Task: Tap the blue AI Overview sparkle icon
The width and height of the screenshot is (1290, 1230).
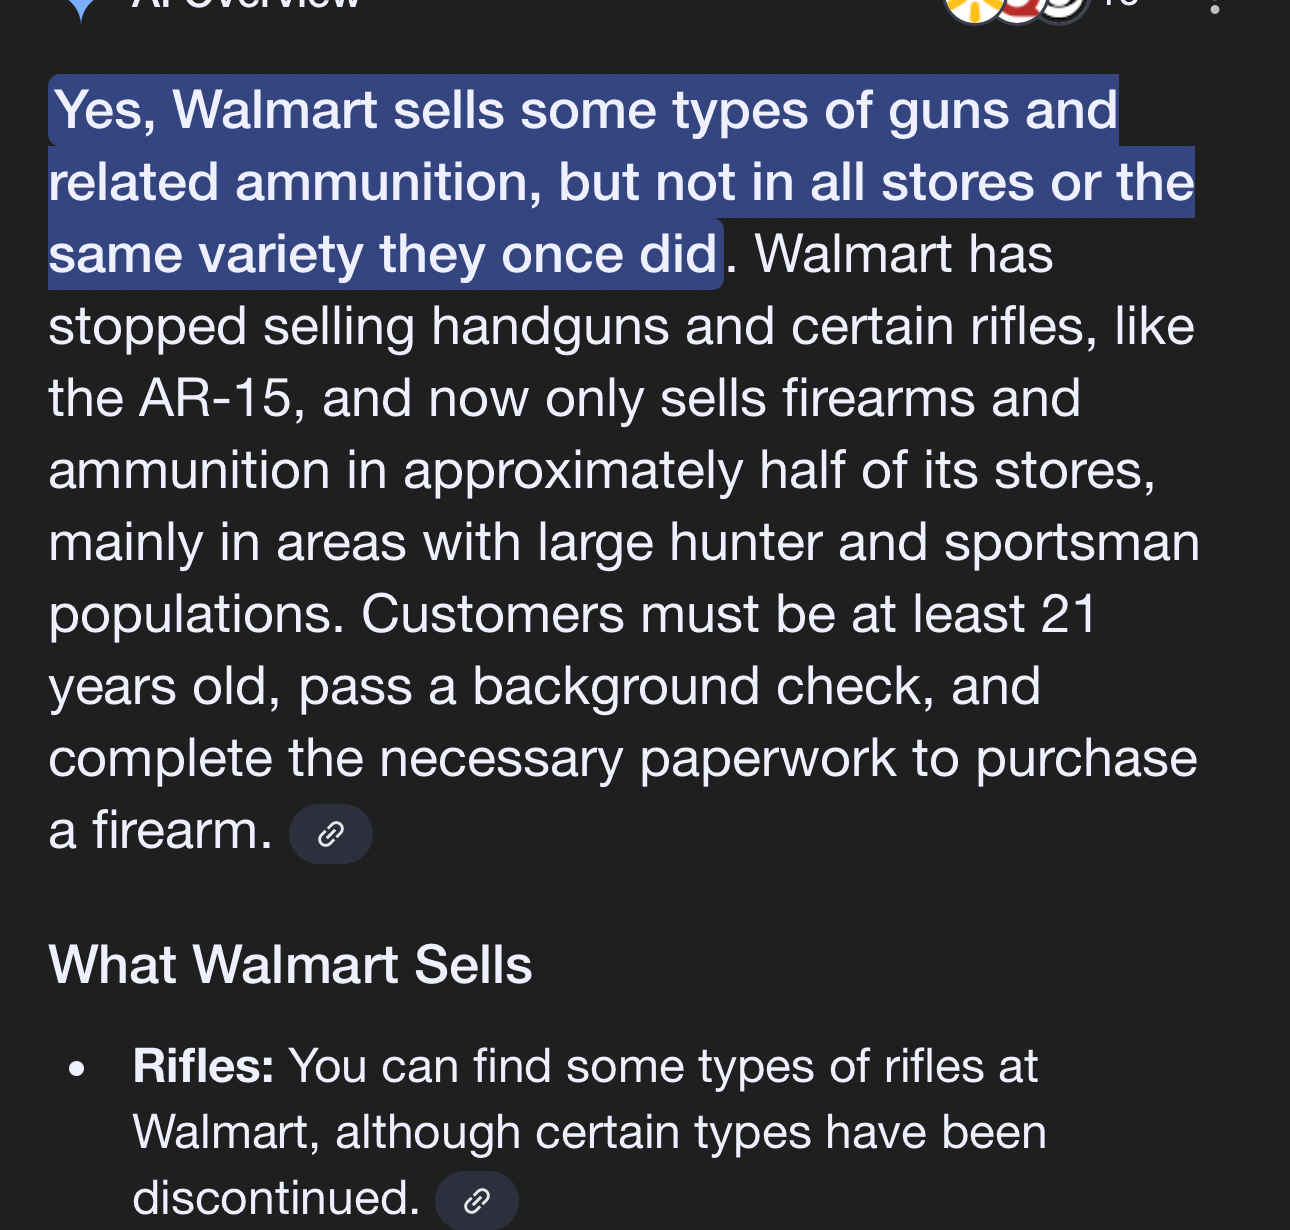Action: coord(80,8)
